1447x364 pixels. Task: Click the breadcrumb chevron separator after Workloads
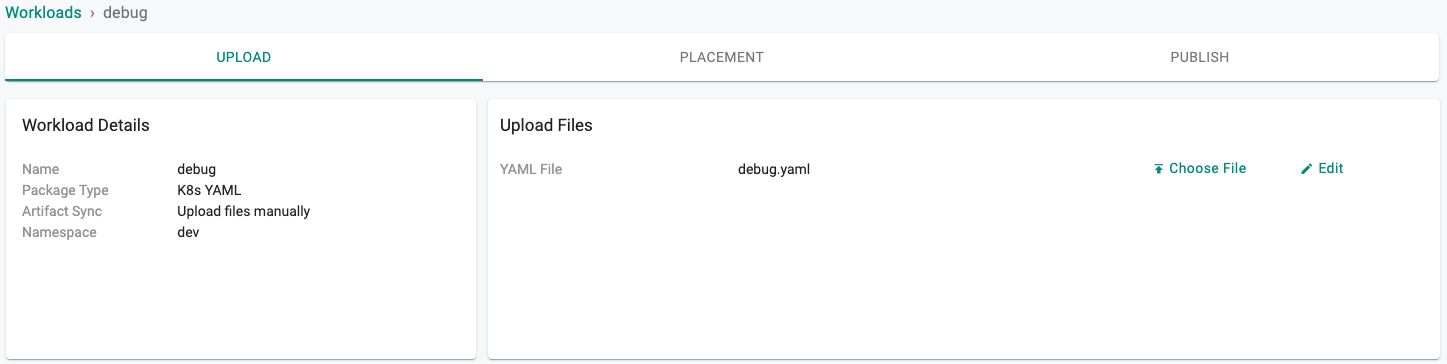tap(92, 14)
